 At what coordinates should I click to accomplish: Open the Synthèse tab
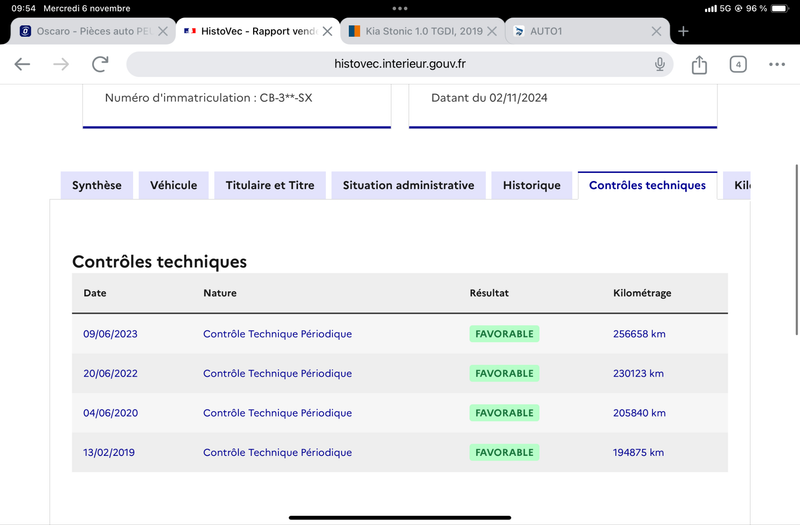point(97,185)
